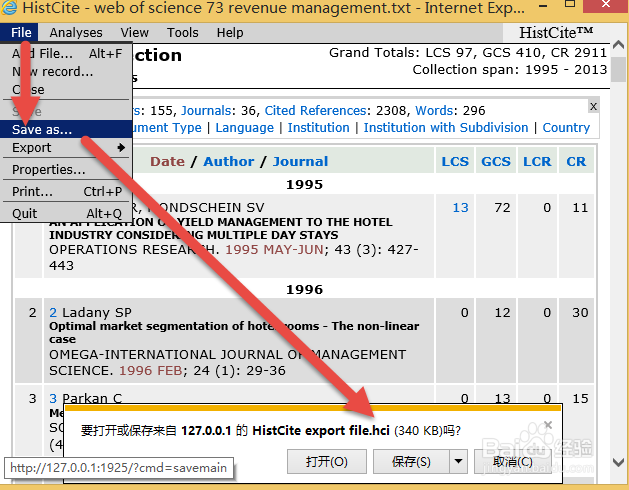
Task: Click the 1995 year heading
Action: point(304,184)
